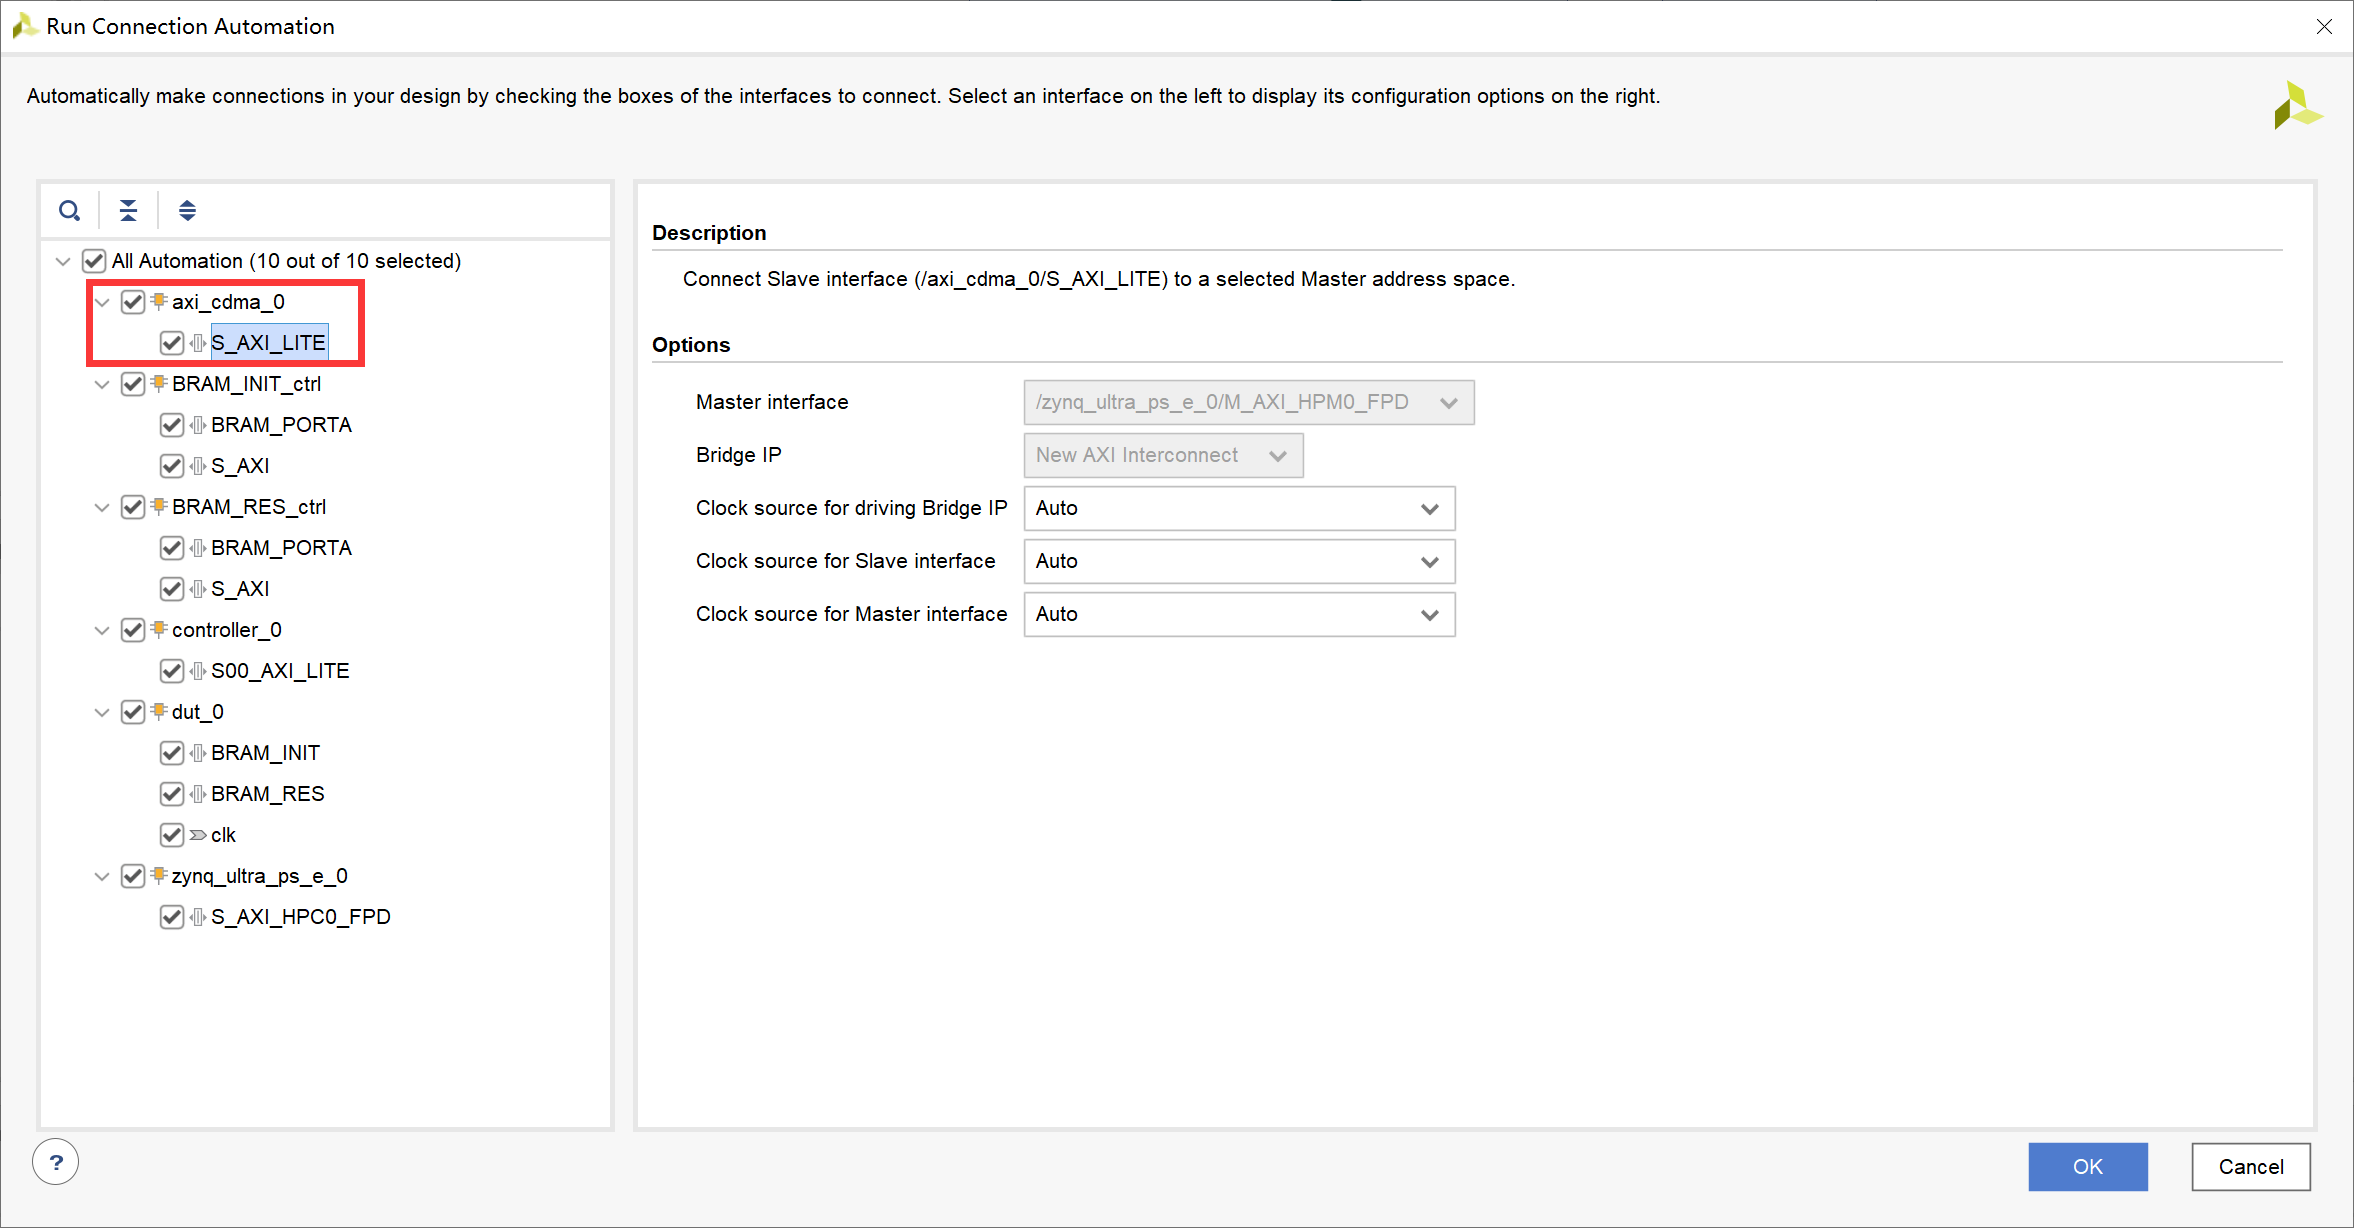Click the OK button
Viewport: 2354px width, 1228px height.
[x=2088, y=1166]
